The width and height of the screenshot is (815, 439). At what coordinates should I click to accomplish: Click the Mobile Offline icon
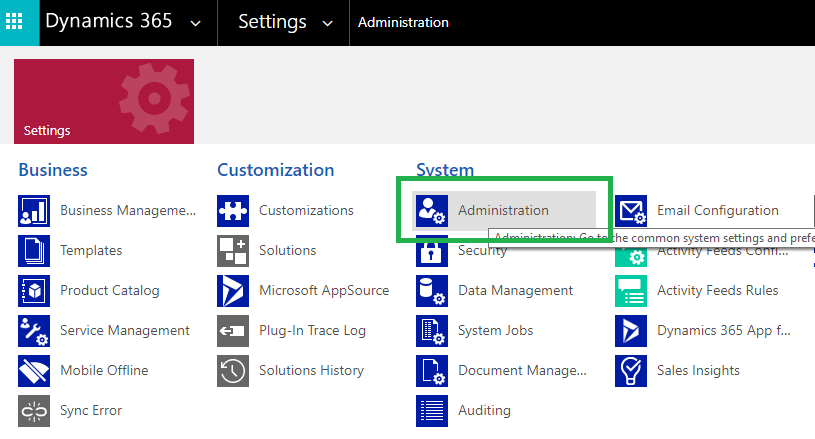[x=34, y=371]
